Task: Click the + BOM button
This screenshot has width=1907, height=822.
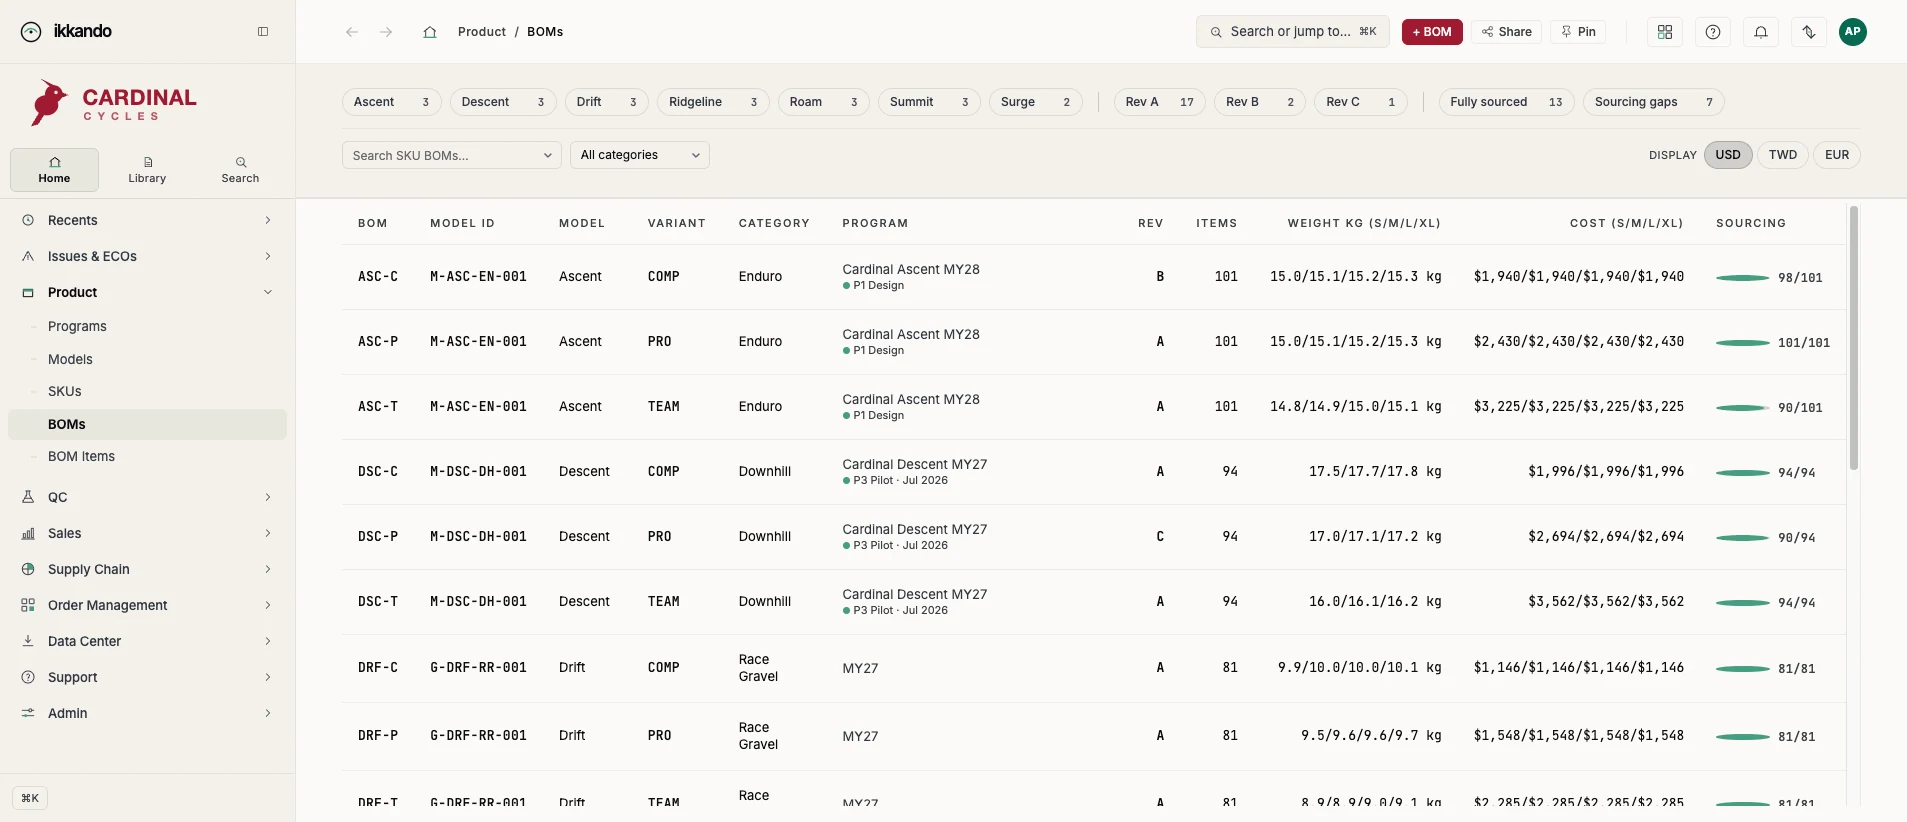Action: [1432, 32]
